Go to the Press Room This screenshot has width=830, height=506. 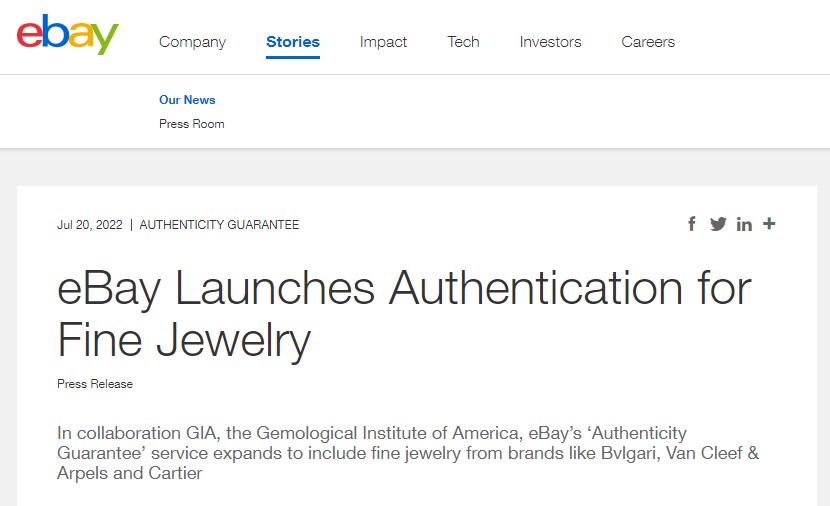(192, 124)
